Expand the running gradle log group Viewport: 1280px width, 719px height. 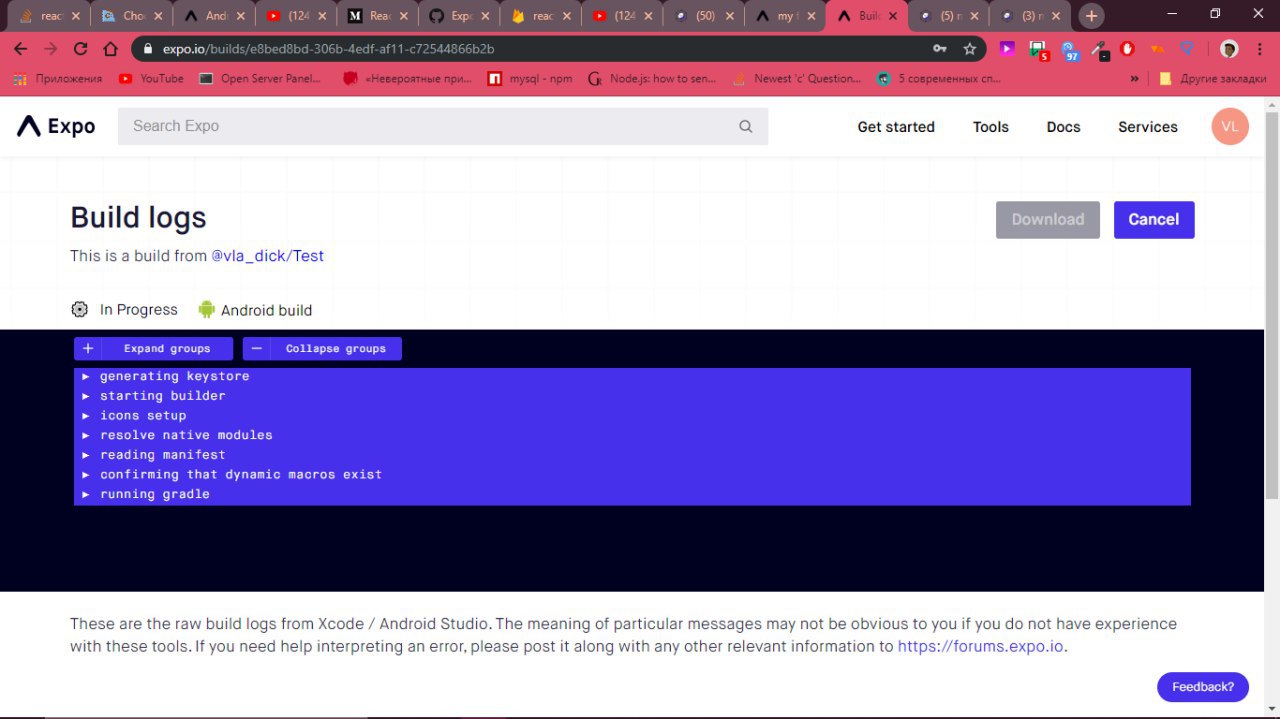[632, 494]
